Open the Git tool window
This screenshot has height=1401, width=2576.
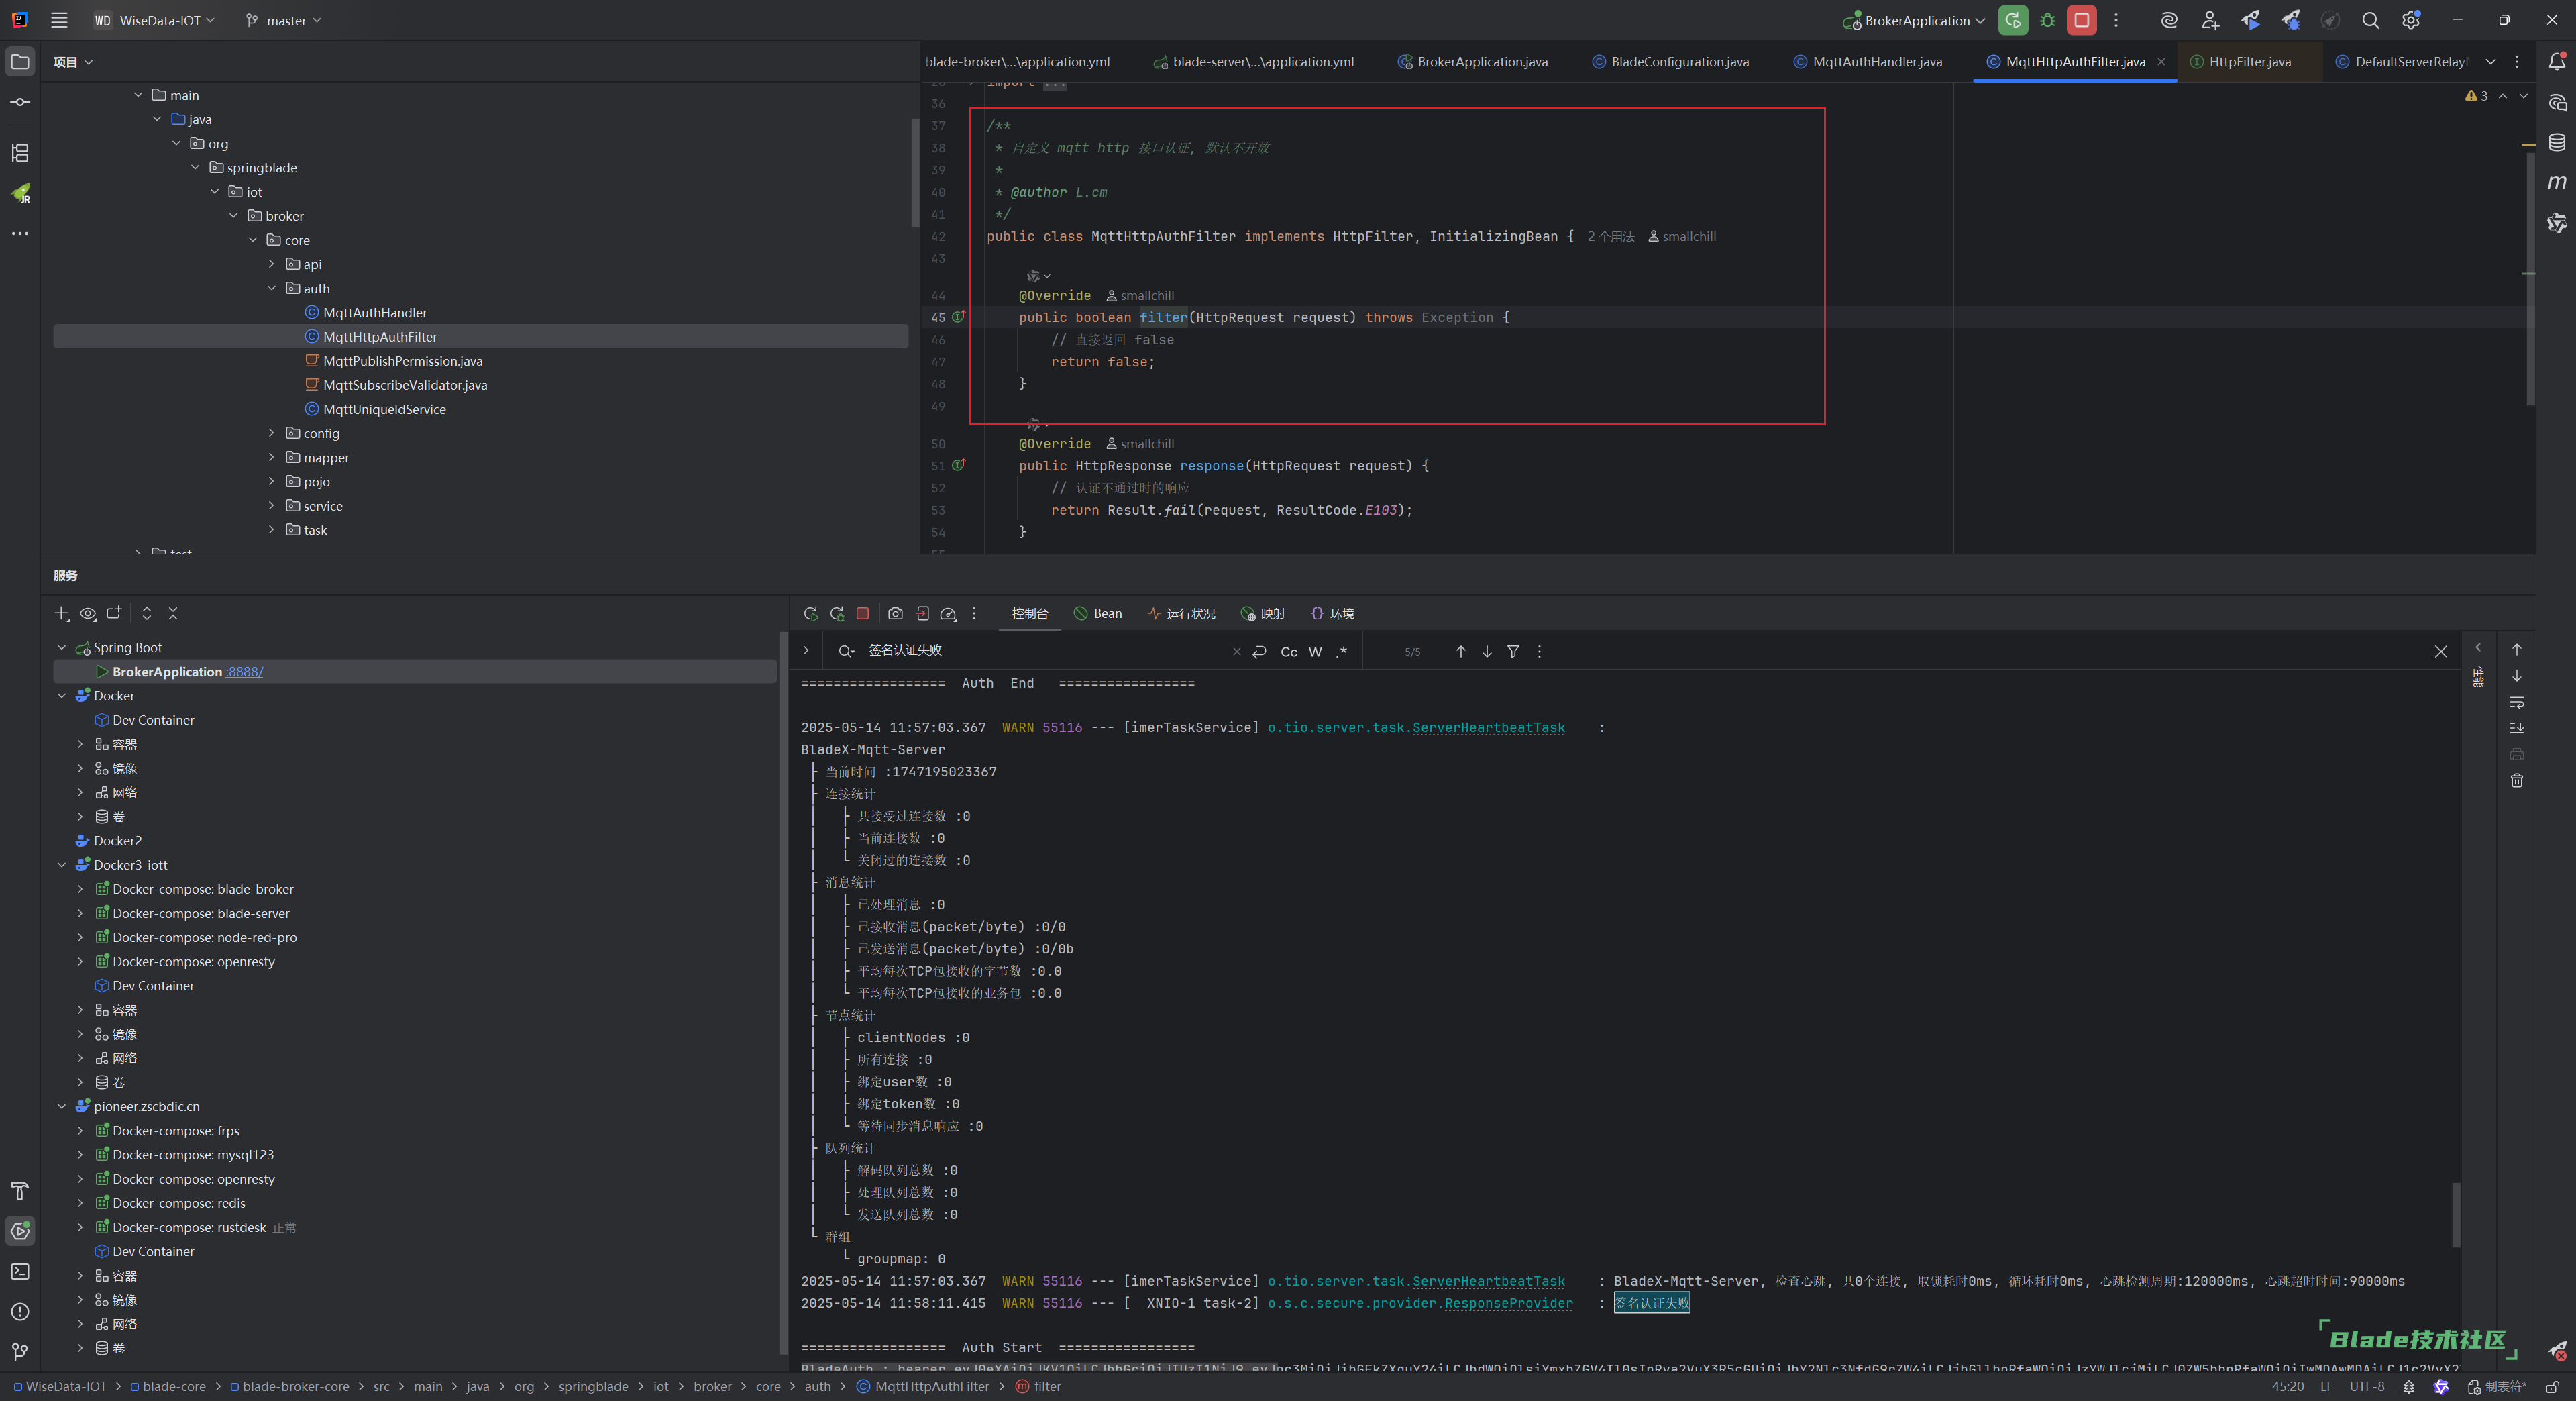coord(20,1352)
